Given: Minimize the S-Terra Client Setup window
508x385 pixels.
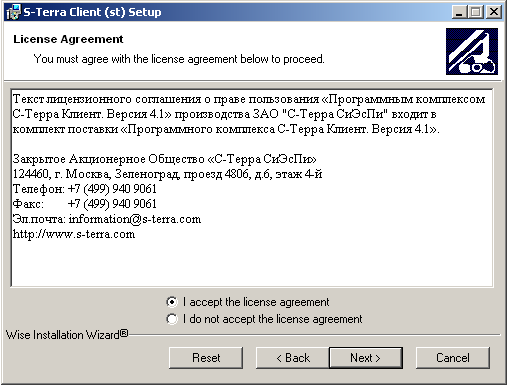Looking at the screenshot, I should 459,12.
